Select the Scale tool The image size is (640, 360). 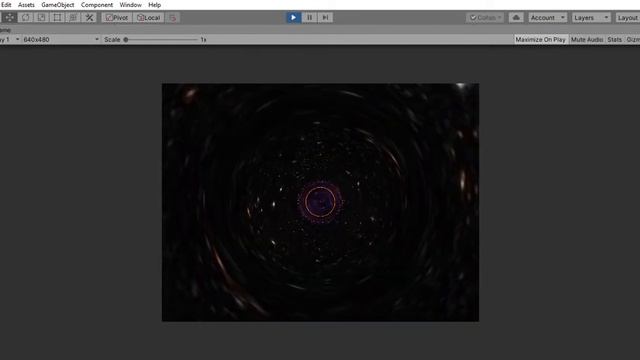coord(41,18)
